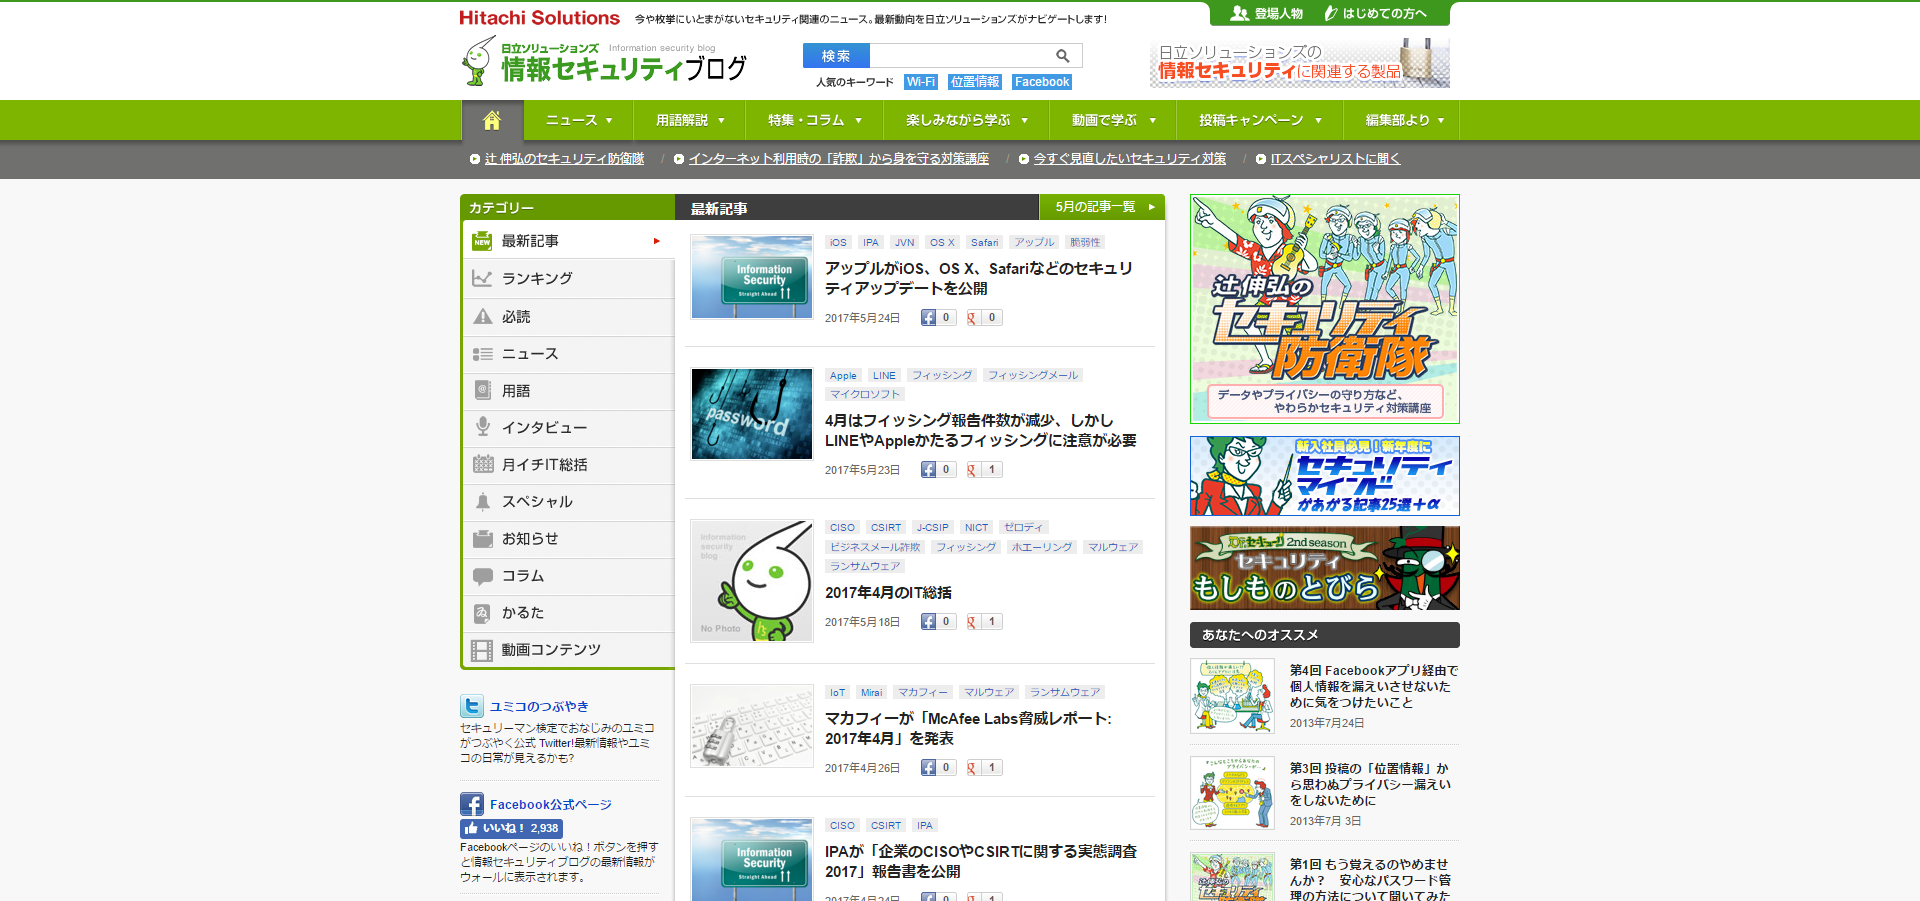
Task: Click the Facebook icon beside Facebook公式ページ
Action: coord(472,804)
